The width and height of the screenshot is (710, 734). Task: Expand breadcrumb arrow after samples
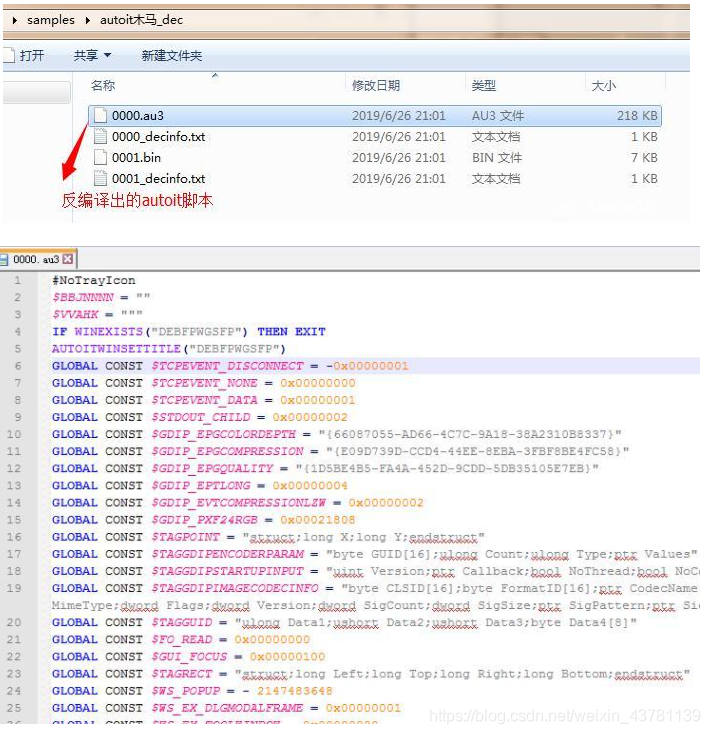coord(88,20)
